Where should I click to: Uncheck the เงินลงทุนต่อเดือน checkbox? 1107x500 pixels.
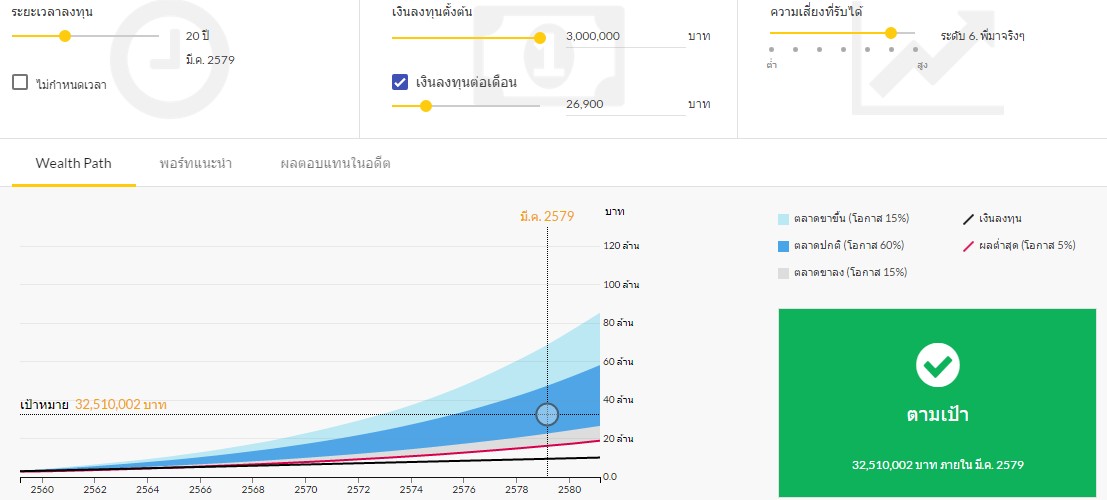pos(400,82)
